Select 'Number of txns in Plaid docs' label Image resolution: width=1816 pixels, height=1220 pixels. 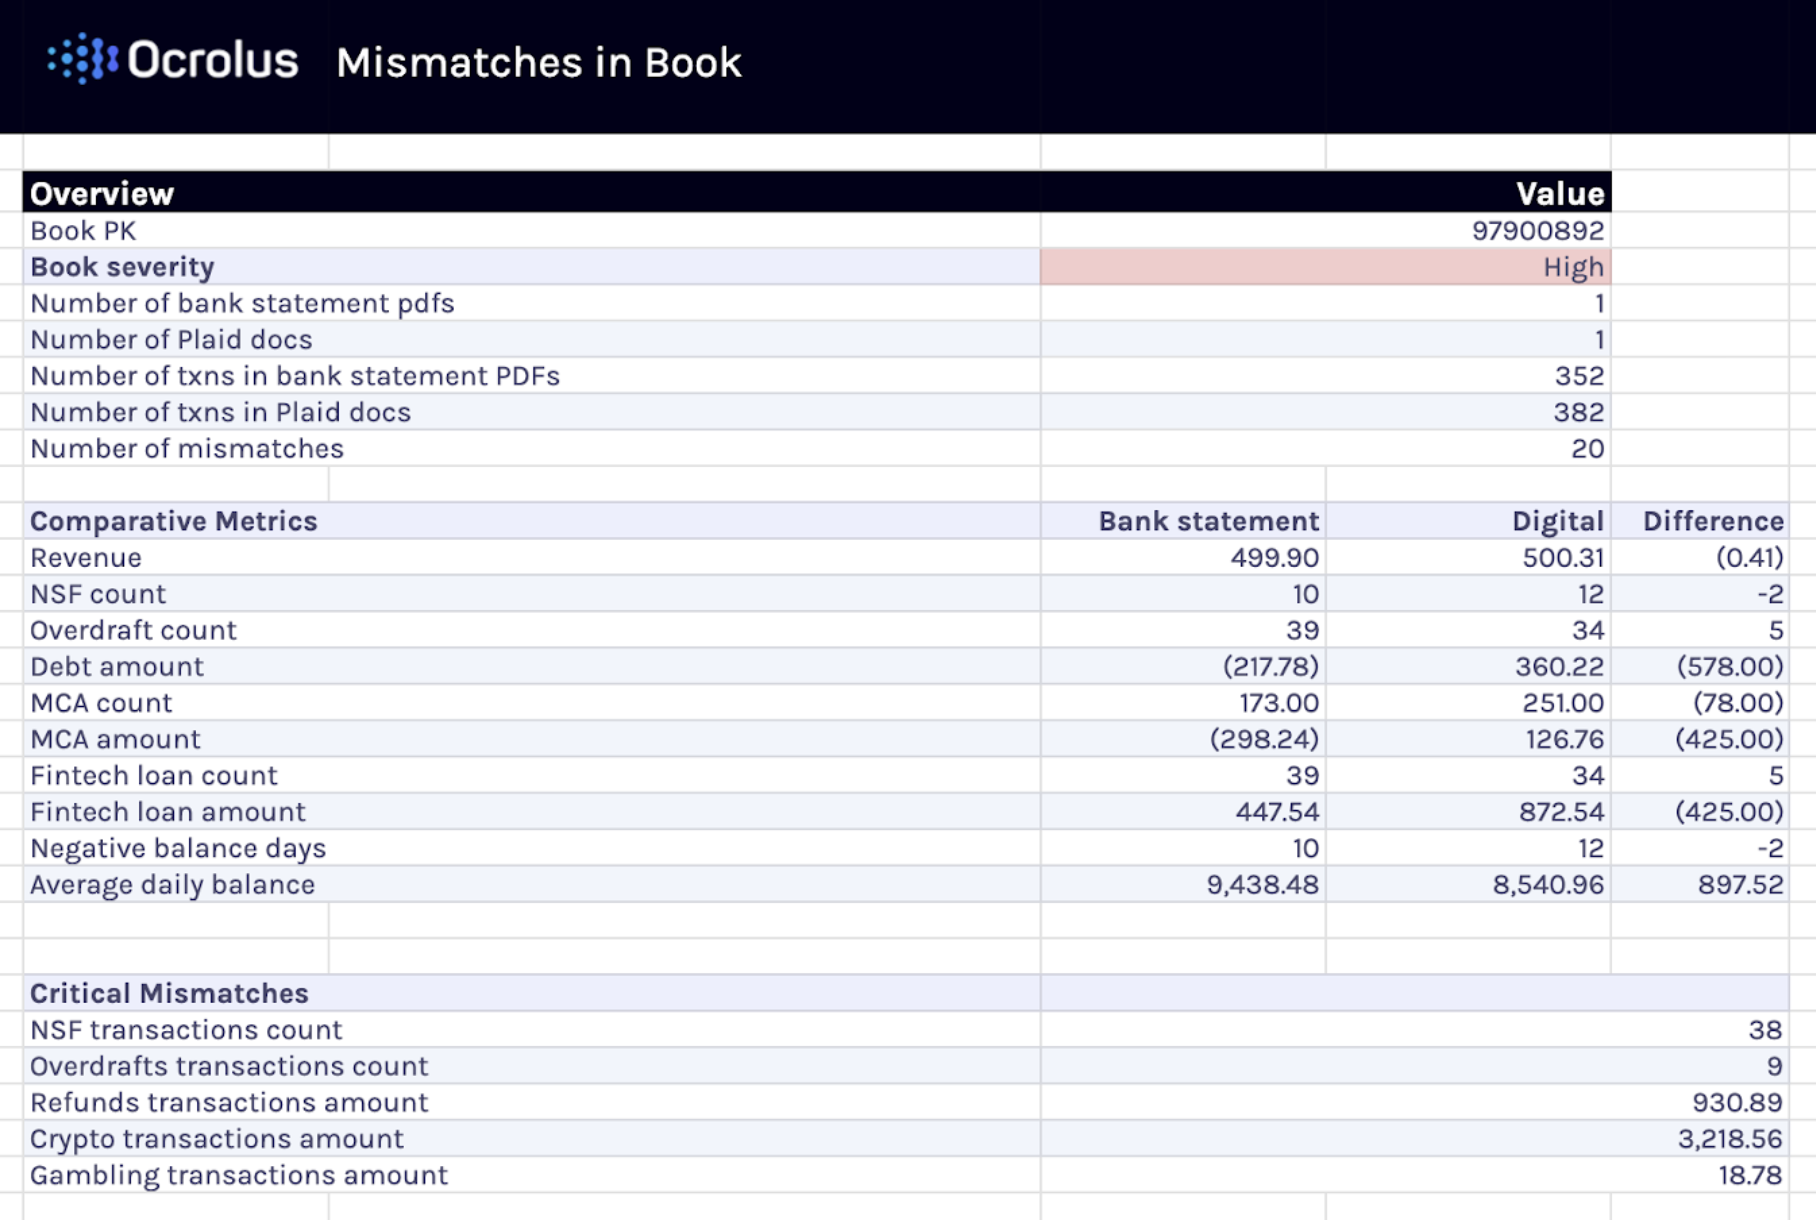pyautogui.click(x=220, y=412)
